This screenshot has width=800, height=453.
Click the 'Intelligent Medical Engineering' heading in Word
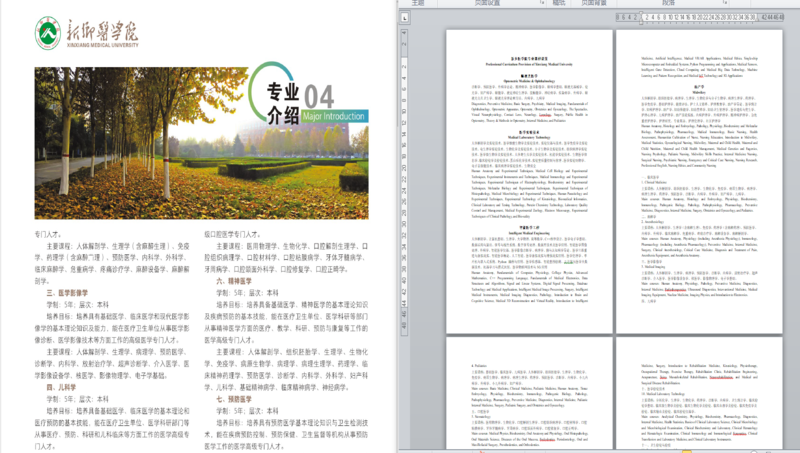click(x=529, y=233)
